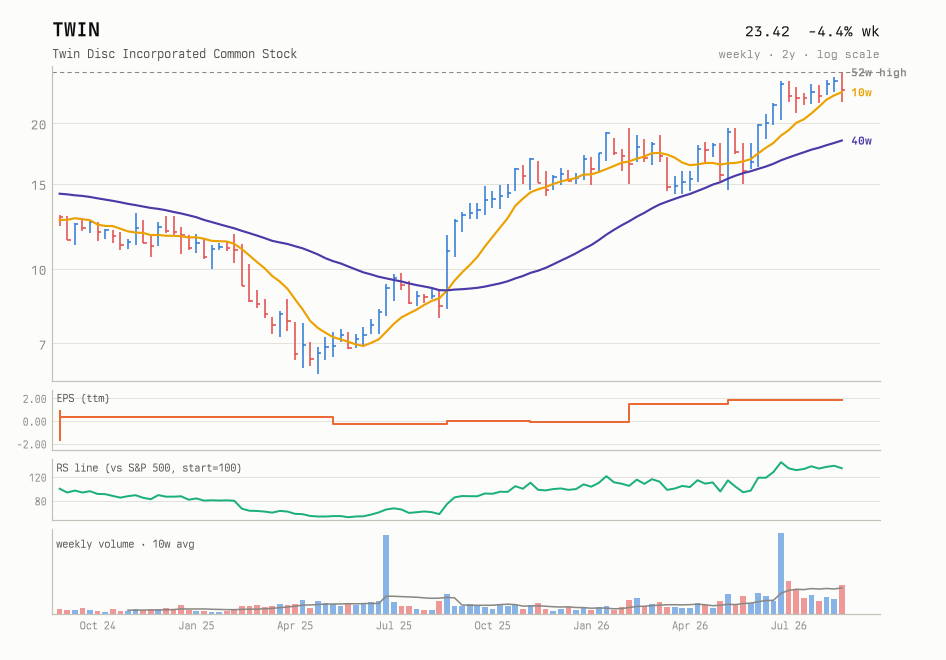Screen dimensions: 946x660
Task: Click the 'weekly · 2y · log scale' label
Action: pyautogui.click(x=798, y=54)
